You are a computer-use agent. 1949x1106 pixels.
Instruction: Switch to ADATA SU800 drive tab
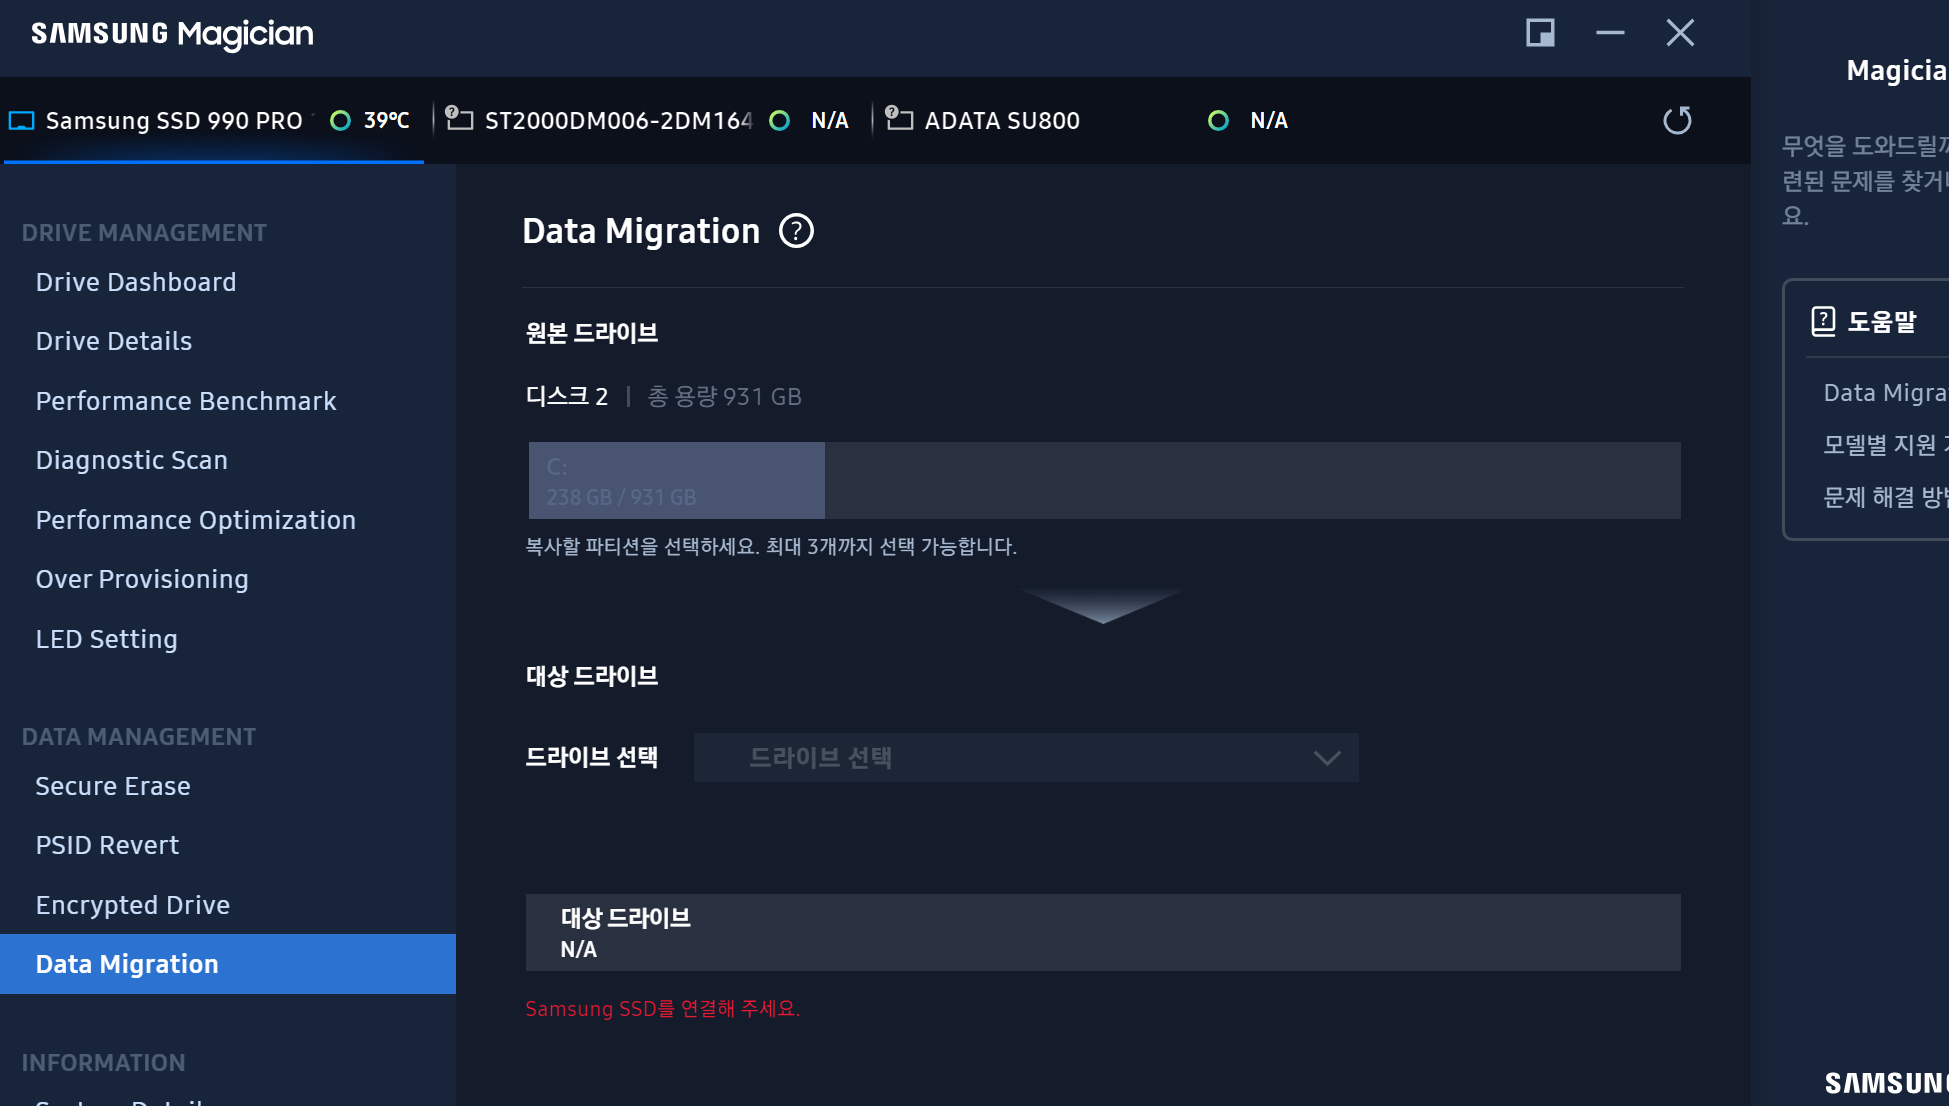click(1002, 121)
